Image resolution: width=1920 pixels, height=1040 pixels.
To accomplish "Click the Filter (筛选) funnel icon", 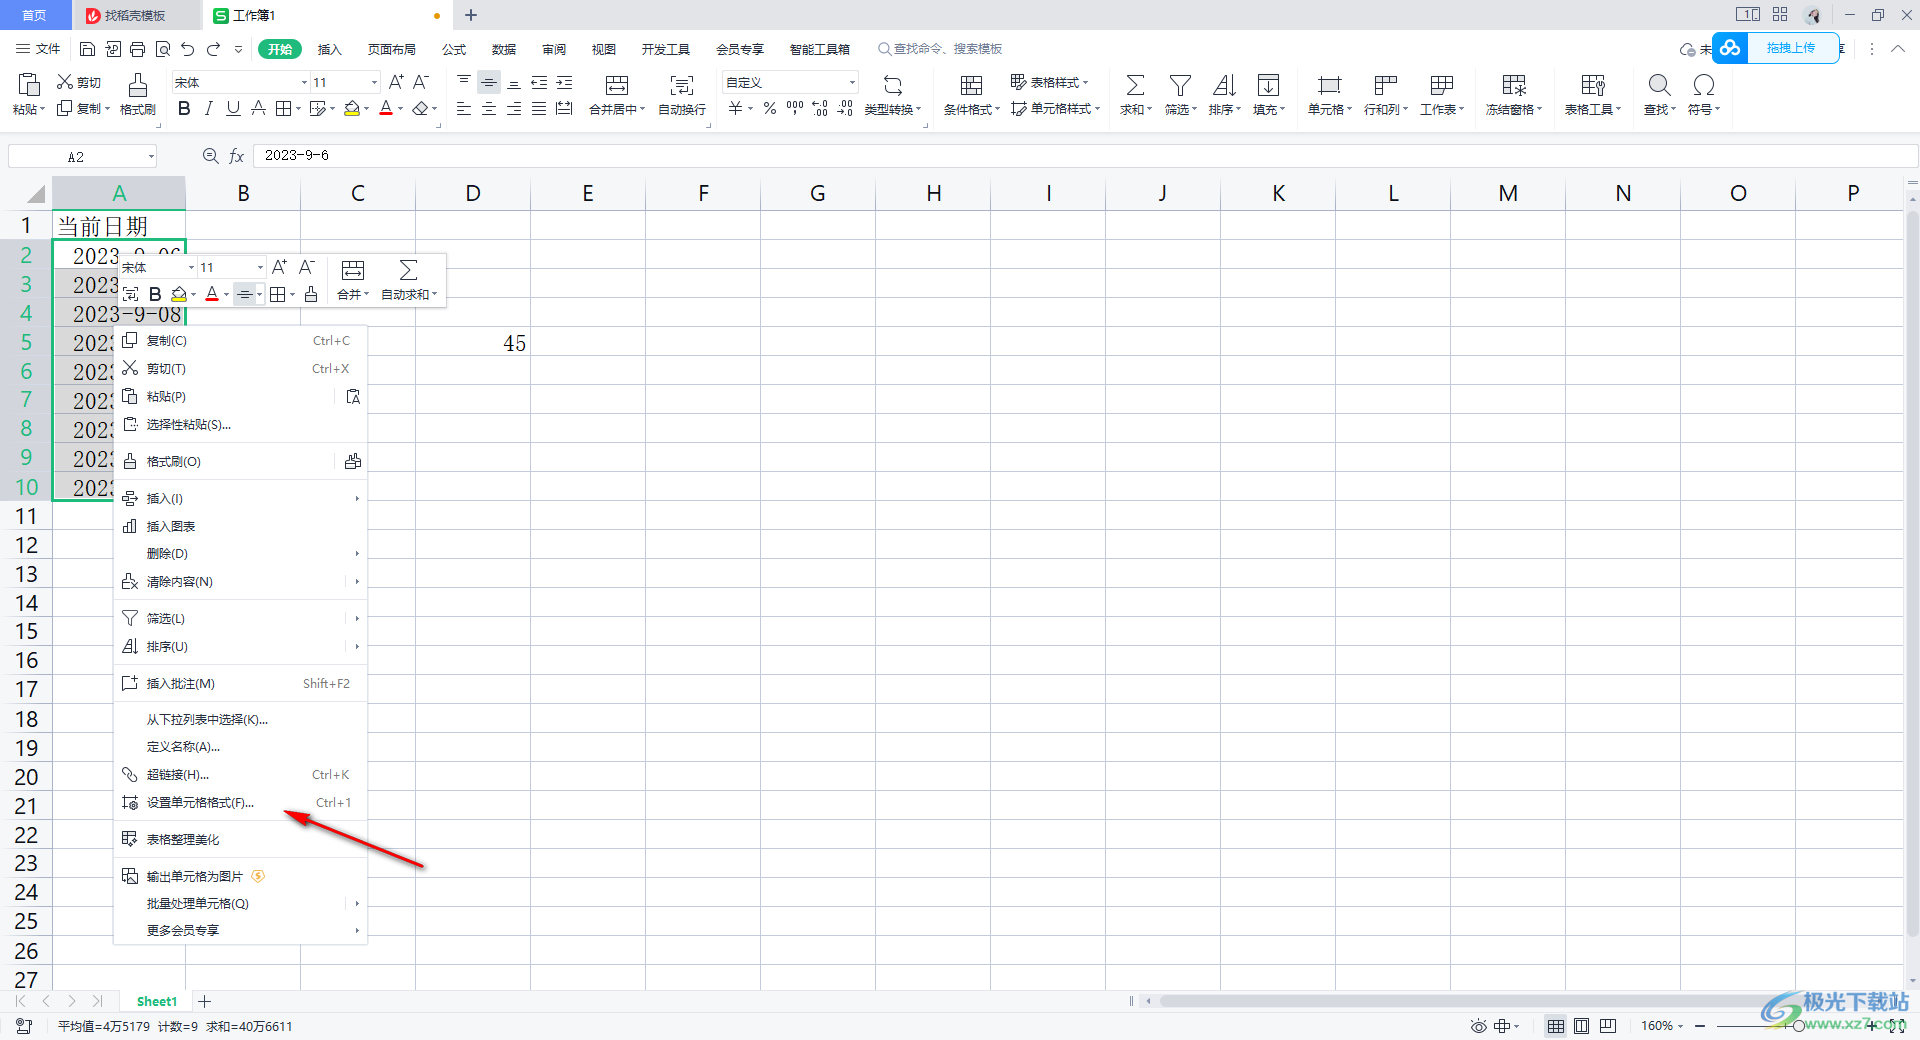I will coord(1180,85).
